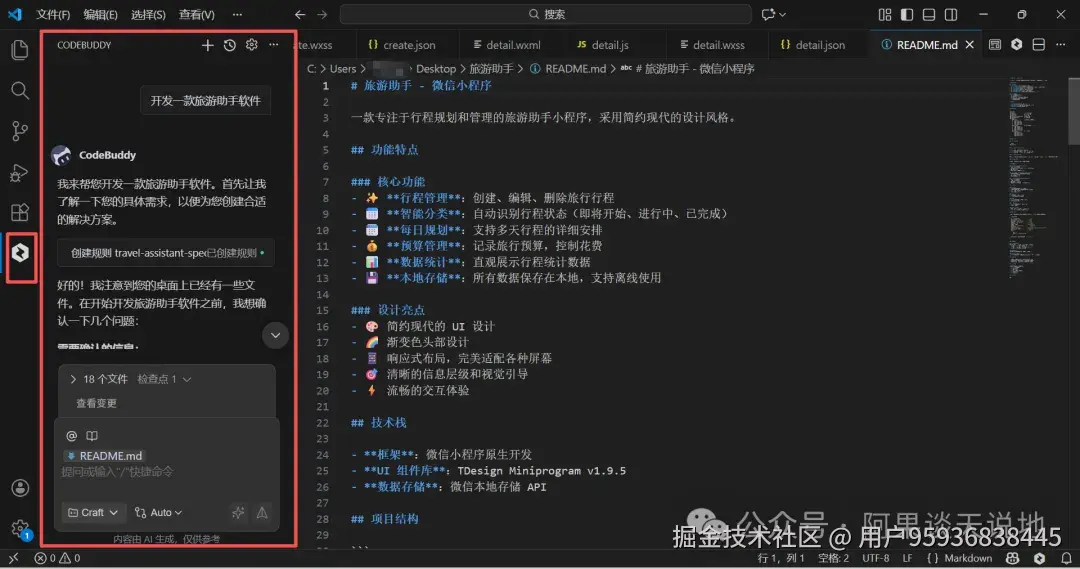Viewport: 1080px width, 569px height.
Task: Switch to the create.json tab
Action: pos(408,45)
